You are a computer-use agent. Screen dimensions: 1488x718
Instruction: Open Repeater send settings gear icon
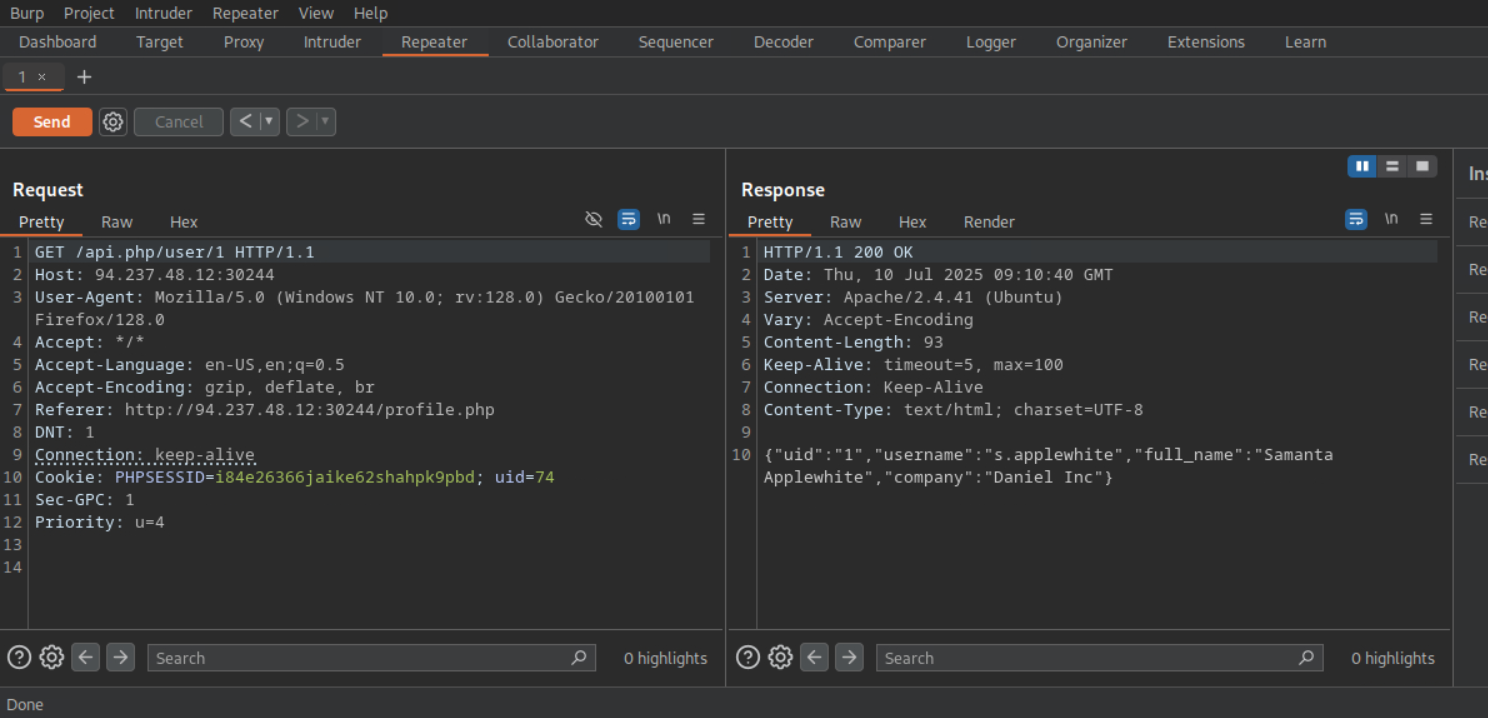pos(113,122)
